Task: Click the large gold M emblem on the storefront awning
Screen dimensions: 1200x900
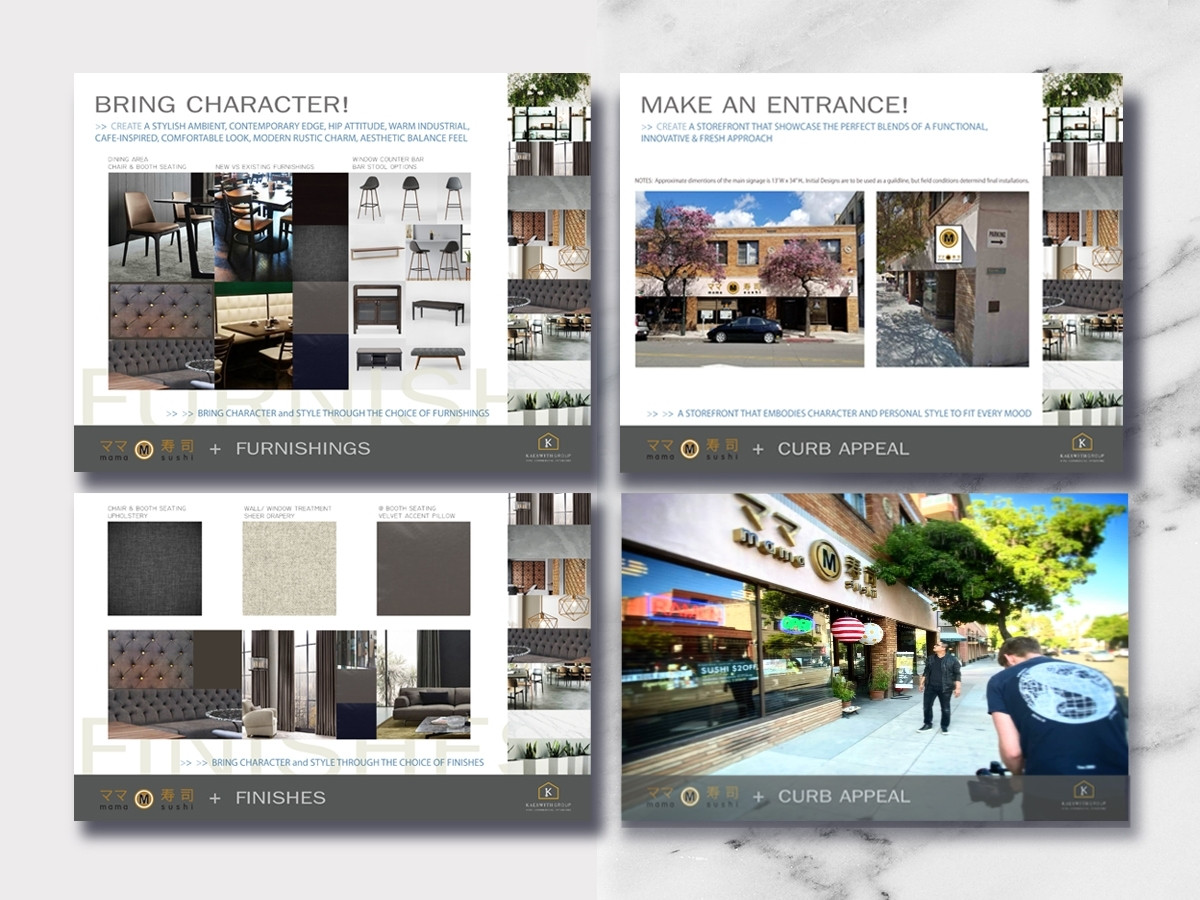Action: pos(825,560)
